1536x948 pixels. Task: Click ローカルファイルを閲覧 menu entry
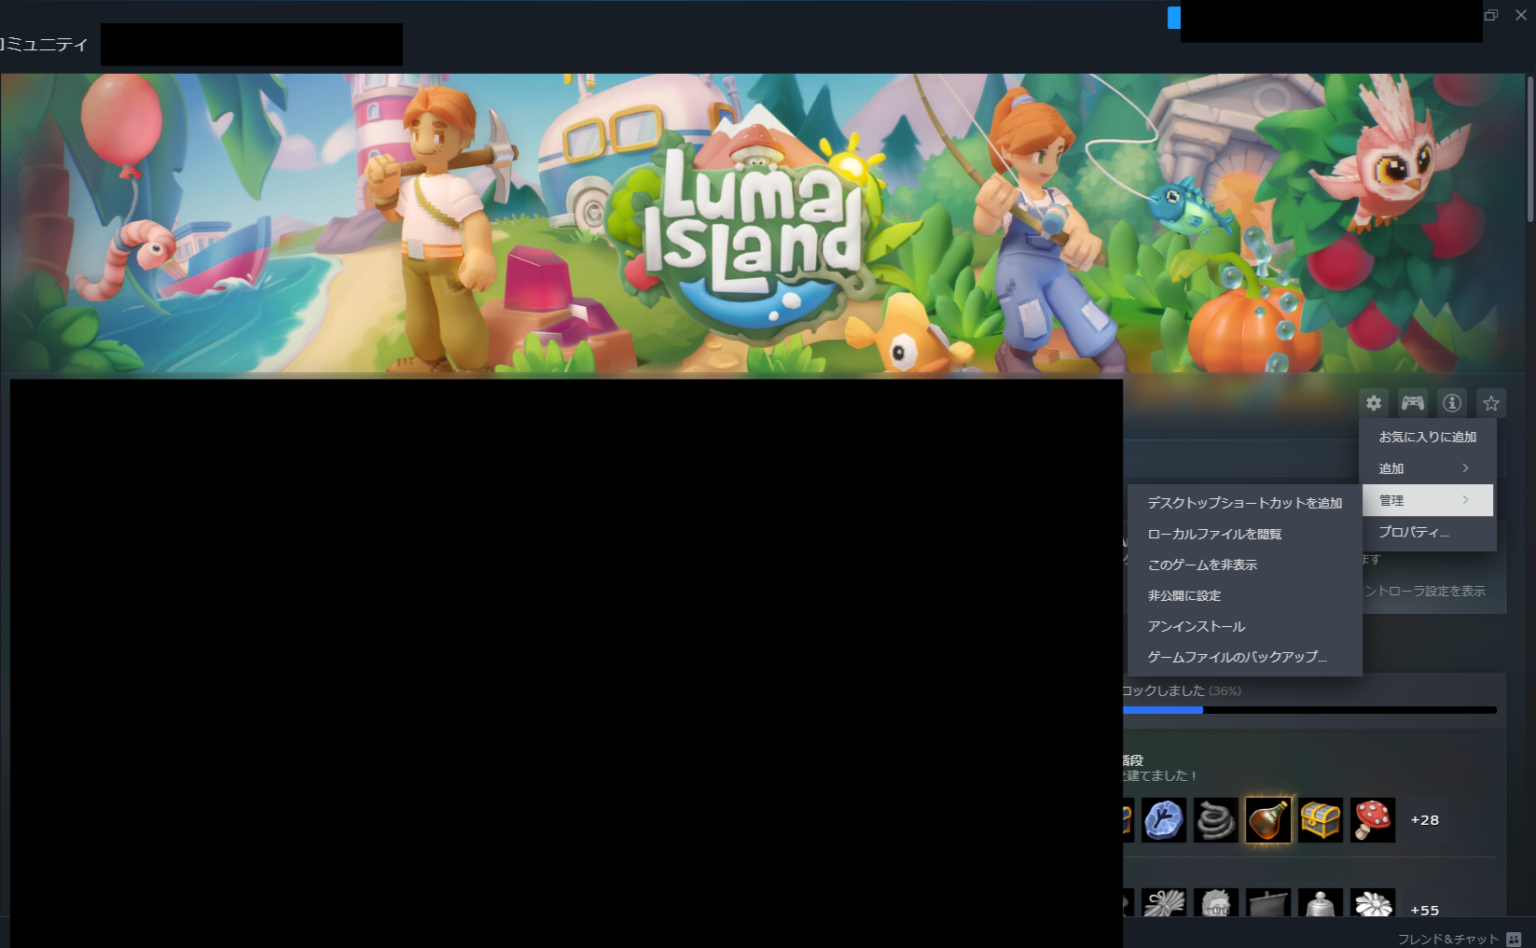tap(1214, 534)
